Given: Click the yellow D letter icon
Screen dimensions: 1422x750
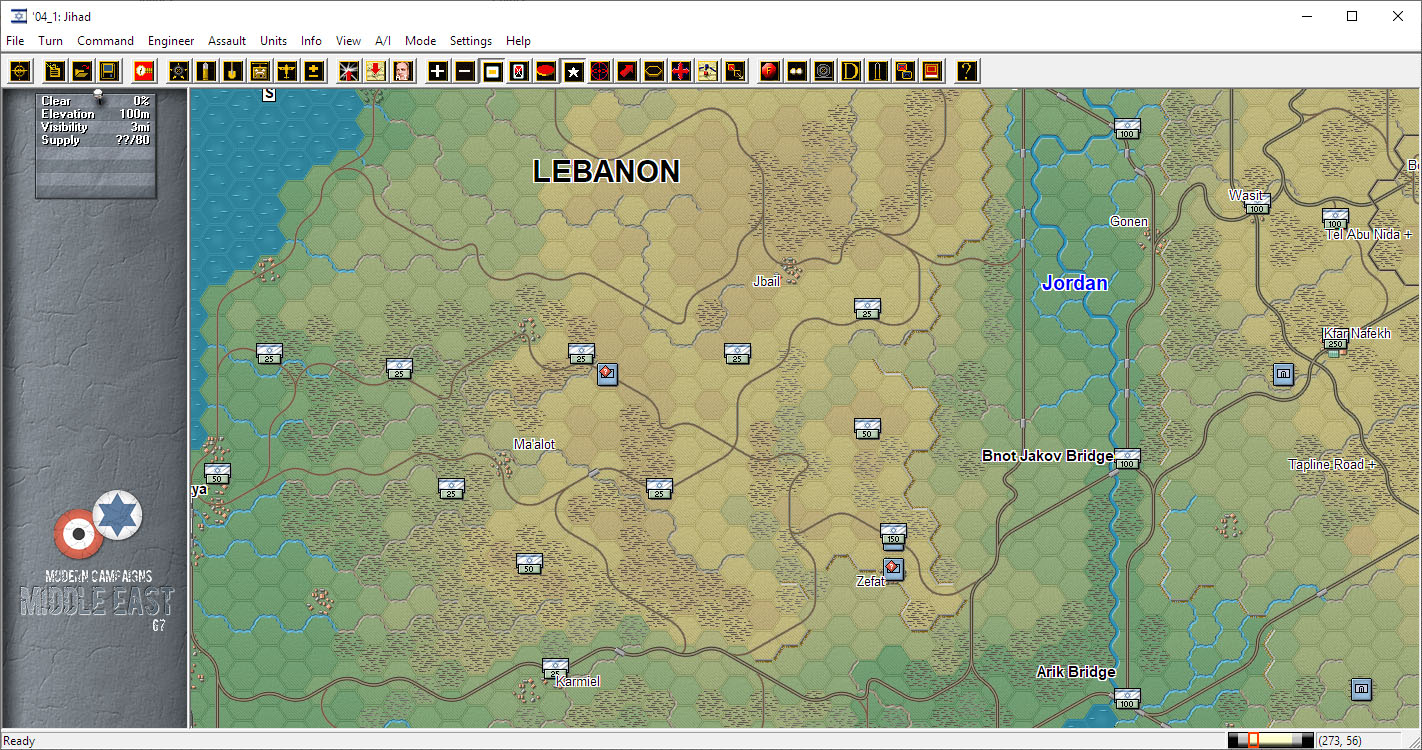Looking at the screenshot, I should pyautogui.click(x=851, y=71).
